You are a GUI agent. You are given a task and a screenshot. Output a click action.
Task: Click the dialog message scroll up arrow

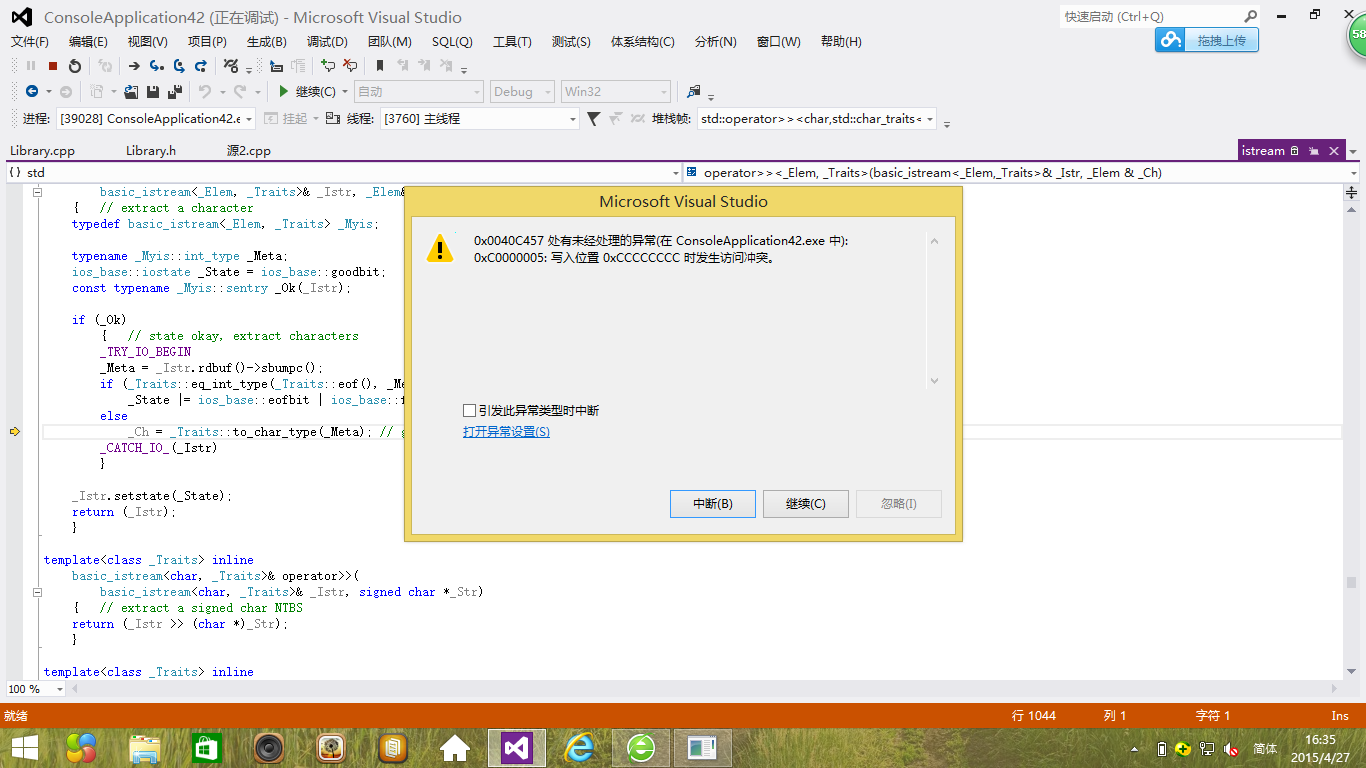pyautogui.click(x=935, y=241)
